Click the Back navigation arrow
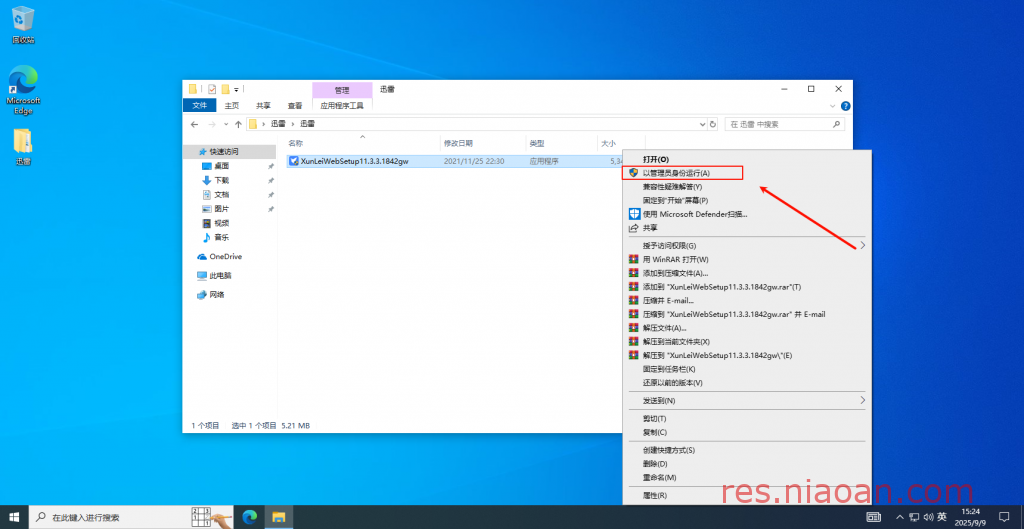This screenshot has height=529, width=1024. coord(194,124)
